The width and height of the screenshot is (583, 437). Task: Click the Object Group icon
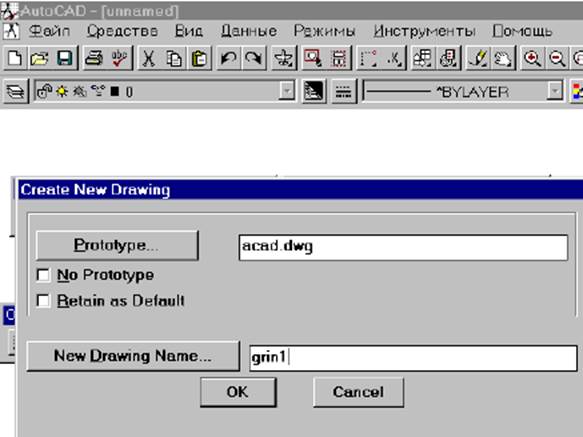338,58
